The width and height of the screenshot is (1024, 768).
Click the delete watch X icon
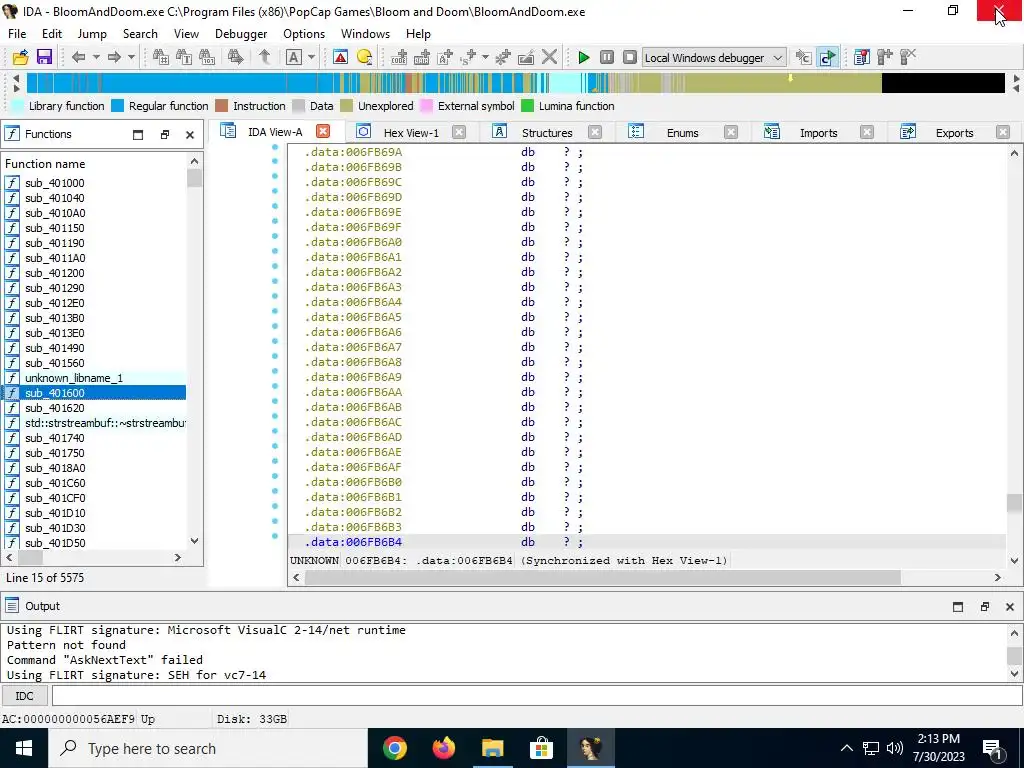(908, 57)
